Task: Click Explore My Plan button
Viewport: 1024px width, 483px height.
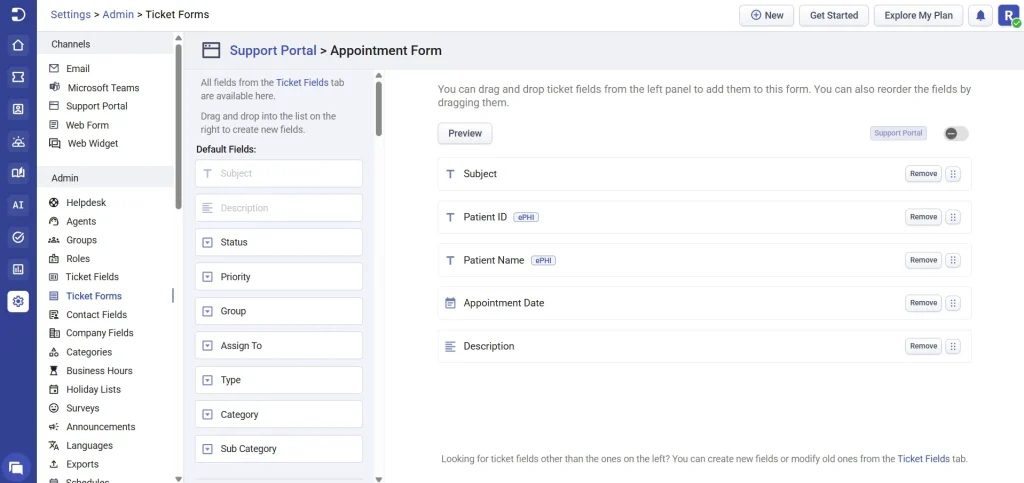Action: pyautogui.click(x=918, y=16)
